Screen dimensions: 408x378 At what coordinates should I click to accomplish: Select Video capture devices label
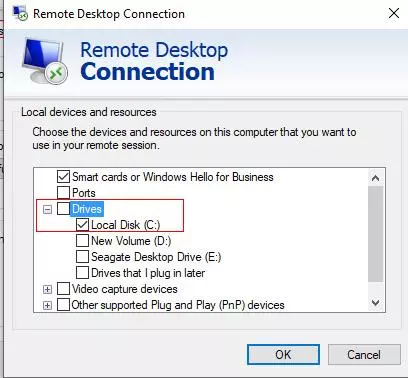pyautogui.click(x=125, y=289)
